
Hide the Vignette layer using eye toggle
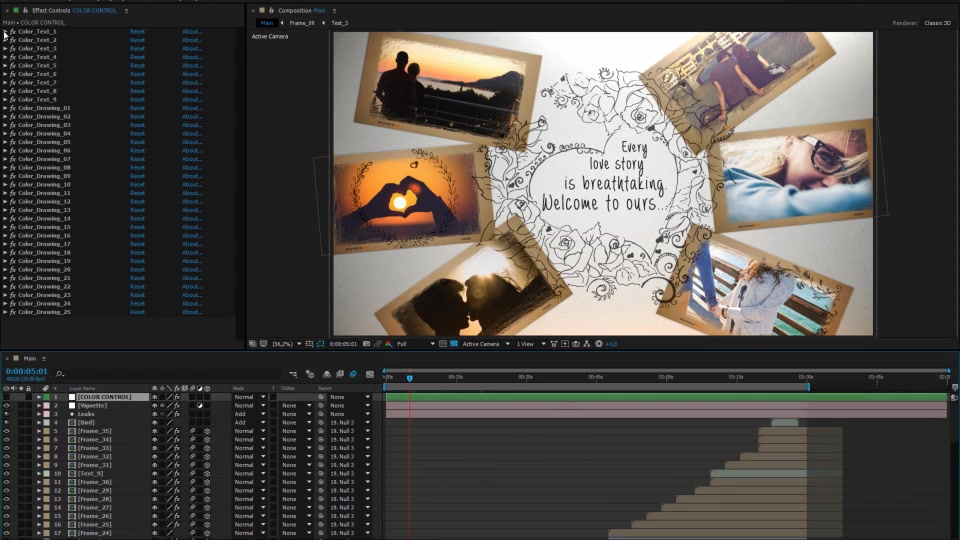point(6,405)
